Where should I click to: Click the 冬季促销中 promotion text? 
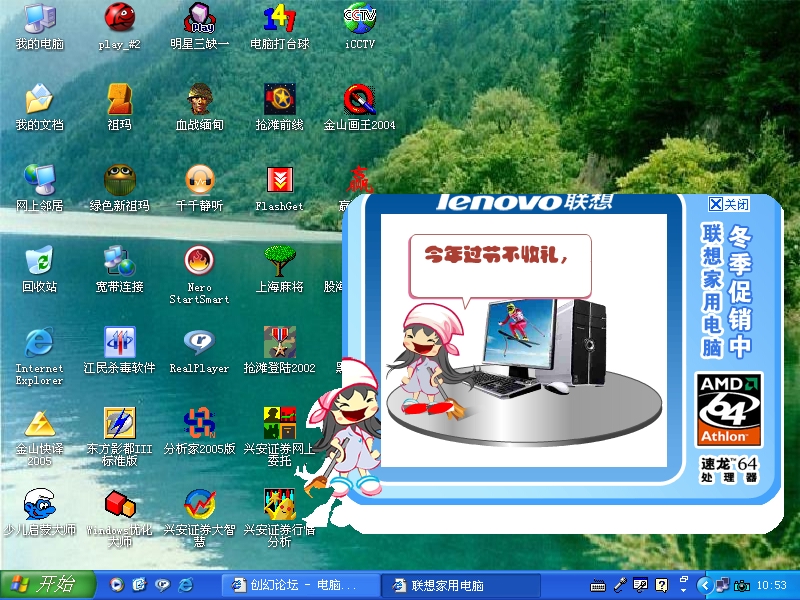click(740, 291)
